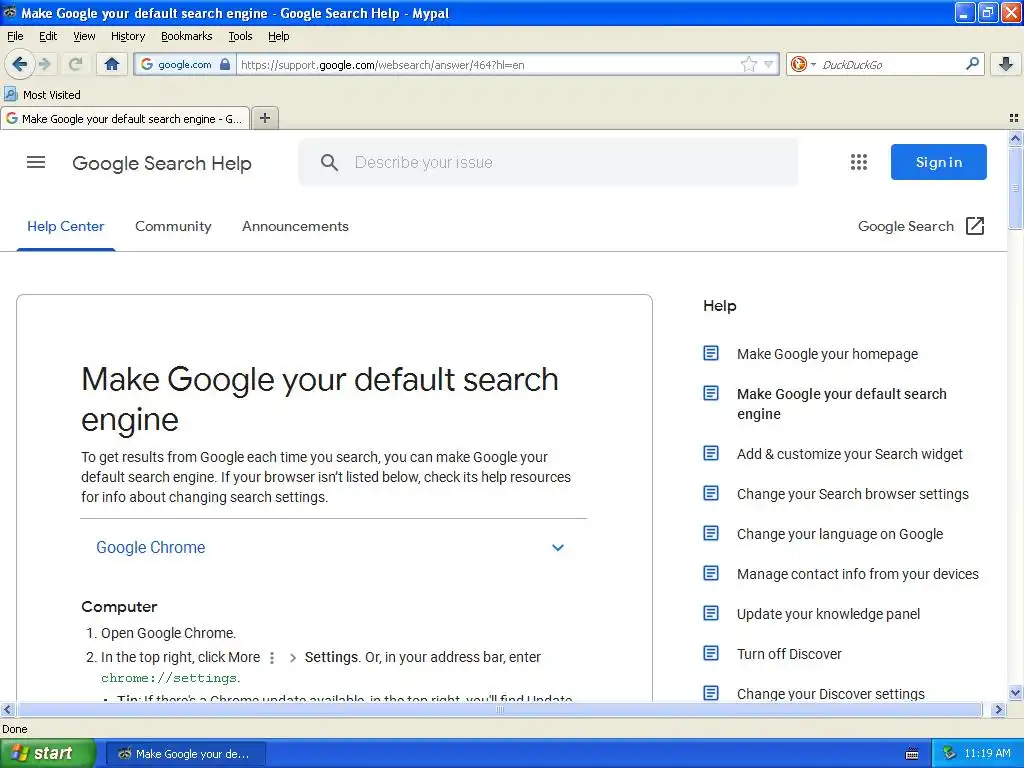Go back with the browser back arrow
The height and width of the screenshot is (768, 1024).
[x=19, y=64]
